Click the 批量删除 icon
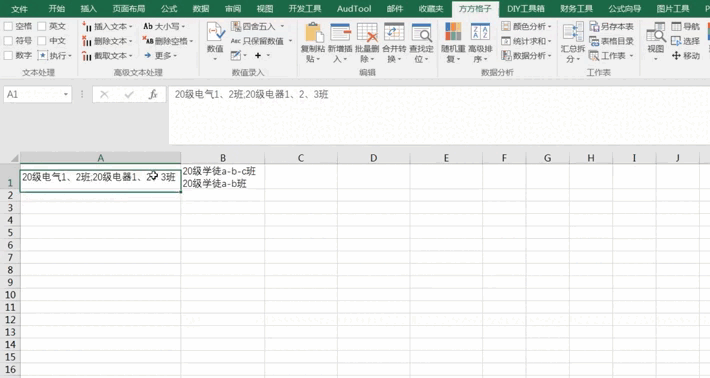The image size is (710, 378). (x=367, y=33)
